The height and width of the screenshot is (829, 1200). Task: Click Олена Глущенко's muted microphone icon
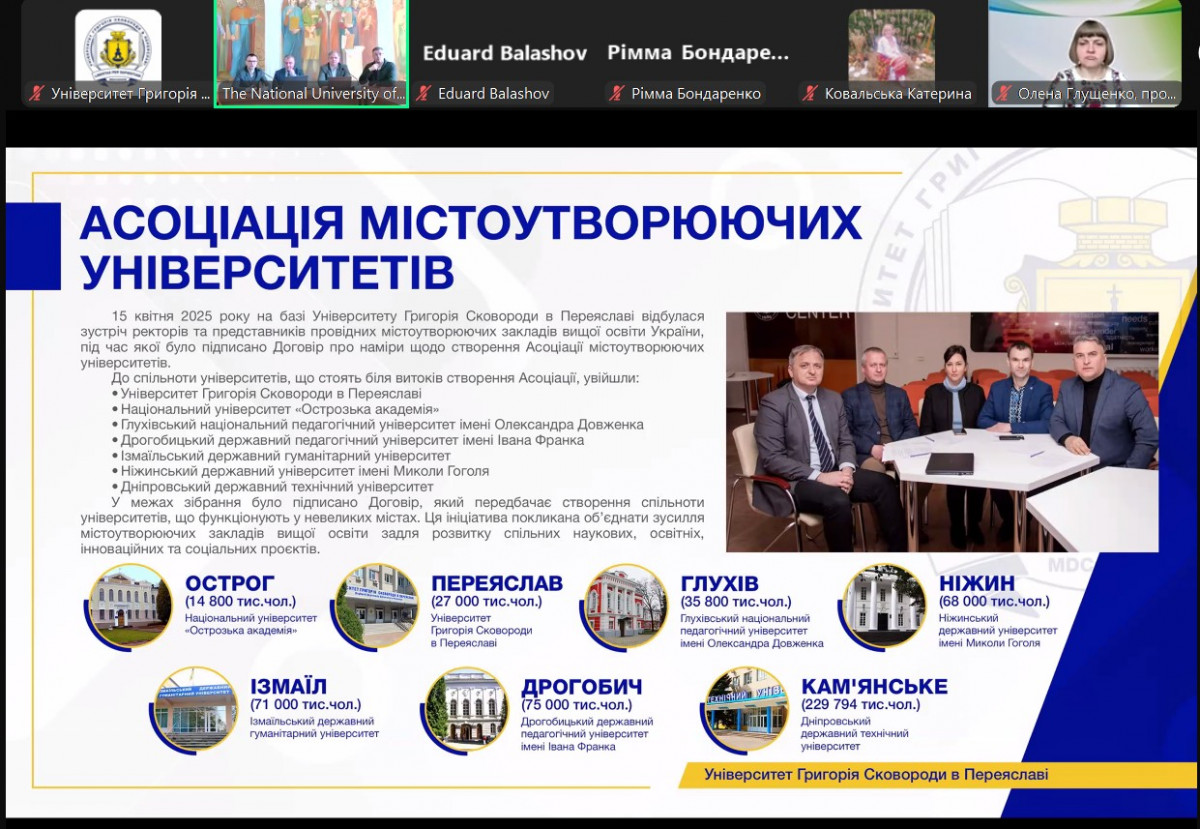click(1005, 94)
